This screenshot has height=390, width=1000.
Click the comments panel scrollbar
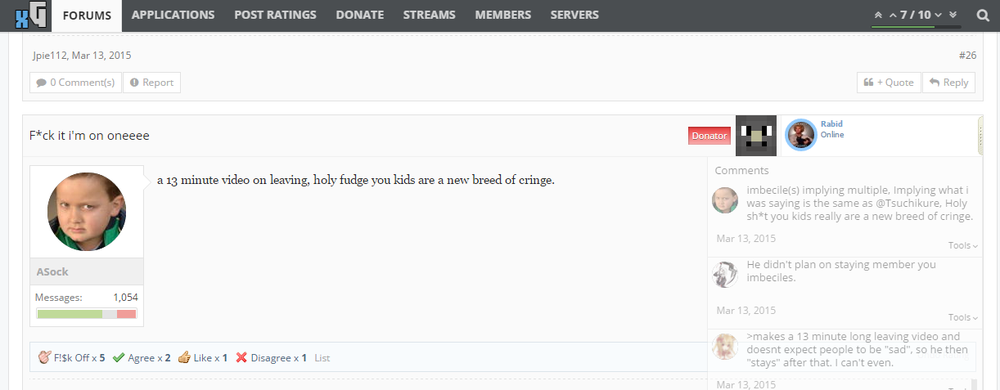974,384
